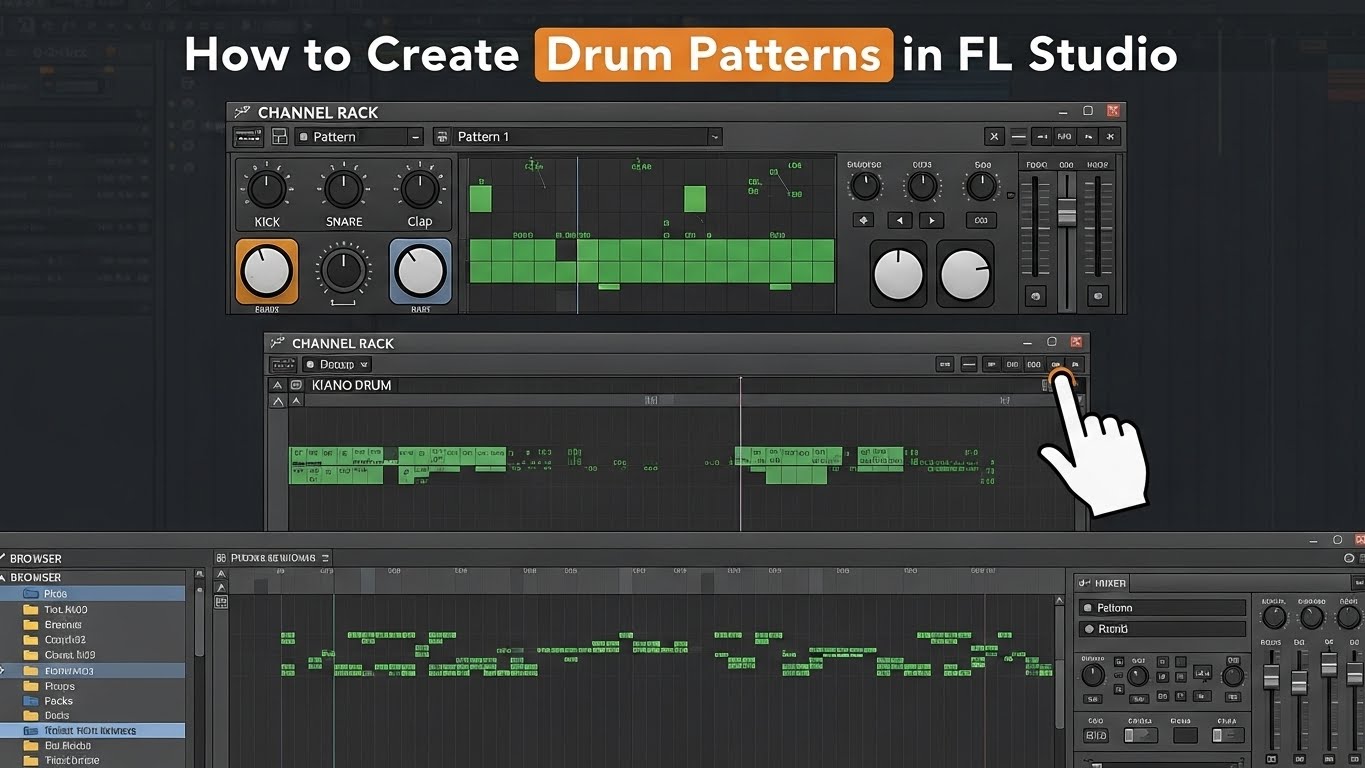Click the right arrow button under the knobs
The image size is (1365, 768).
(932, 220)
